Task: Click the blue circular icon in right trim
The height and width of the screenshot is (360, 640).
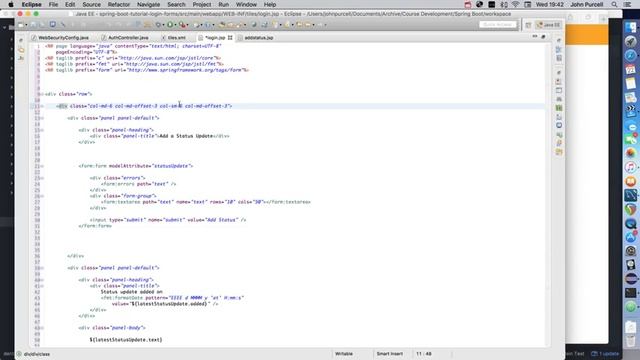Action: click(x=559, y=126)
